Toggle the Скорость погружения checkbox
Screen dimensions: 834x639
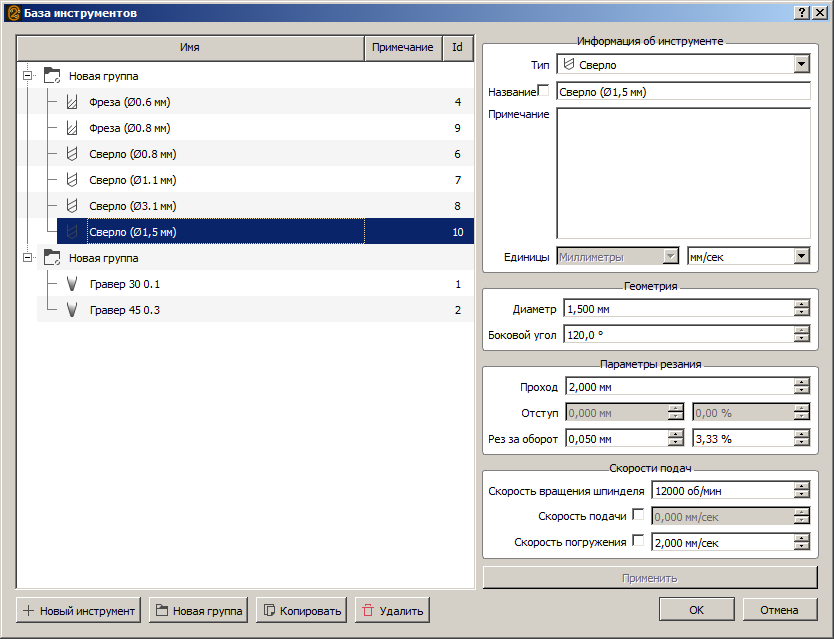pyautogui.click(x=639, y=541)
